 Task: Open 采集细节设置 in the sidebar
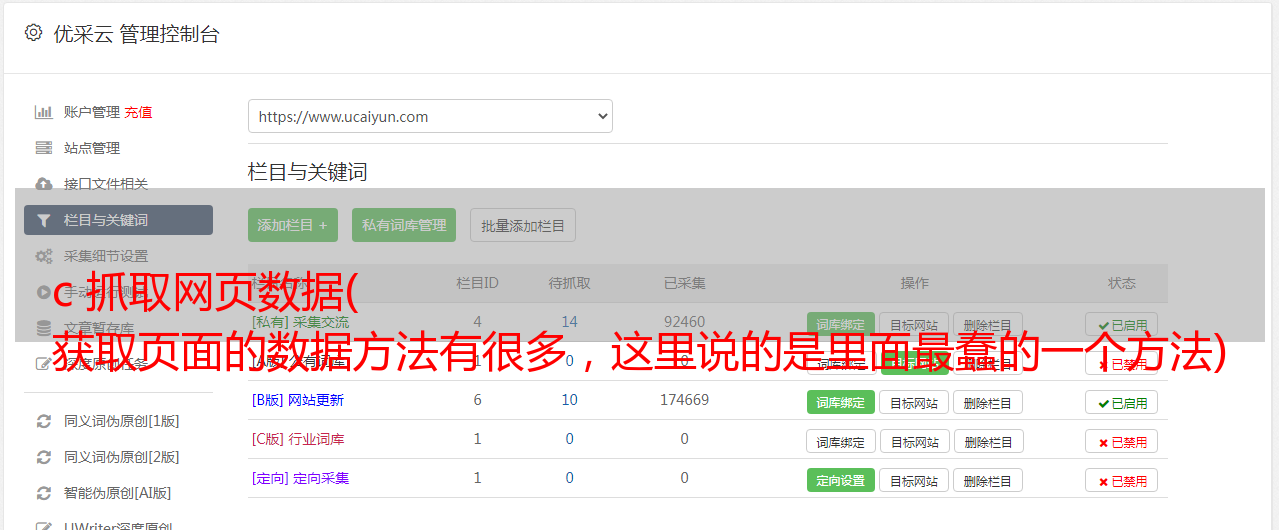click(106, 256)
